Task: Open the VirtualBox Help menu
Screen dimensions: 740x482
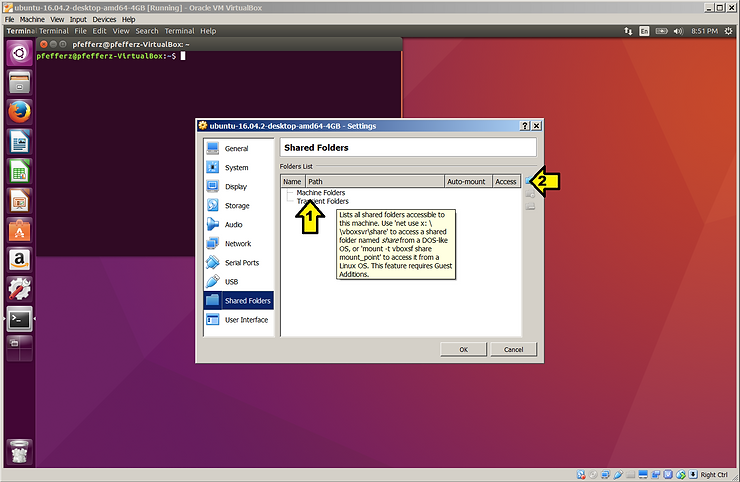Action: pos(128,19)
